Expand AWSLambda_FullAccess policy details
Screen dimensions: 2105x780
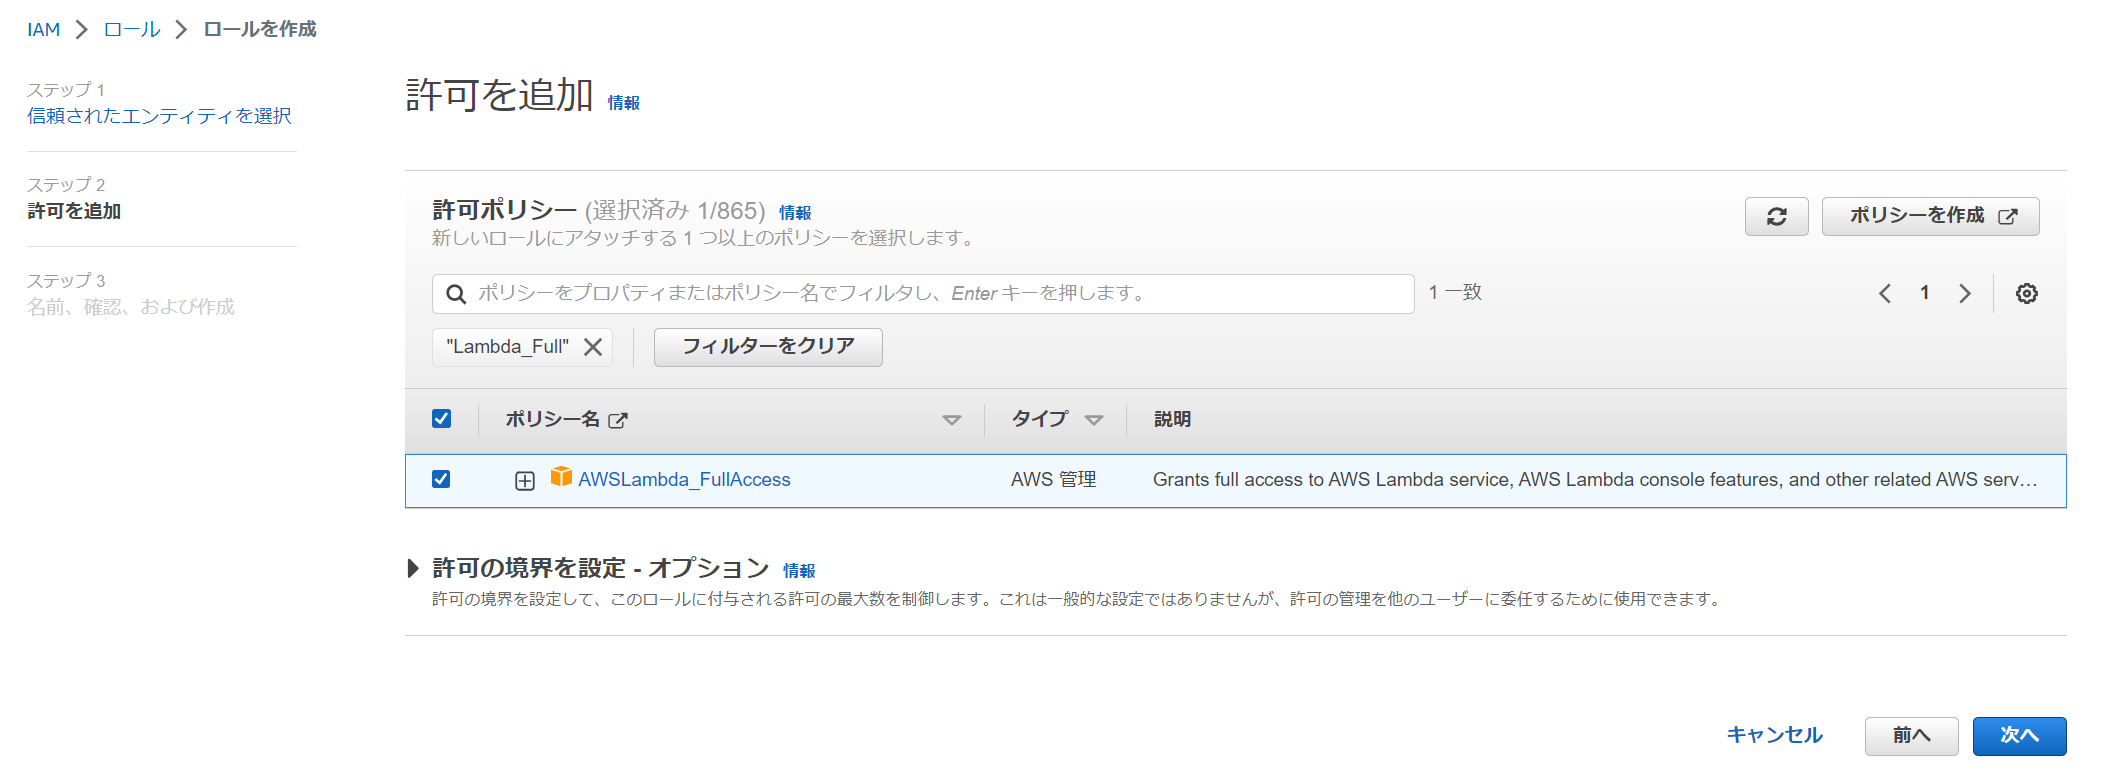pos(525,481)
